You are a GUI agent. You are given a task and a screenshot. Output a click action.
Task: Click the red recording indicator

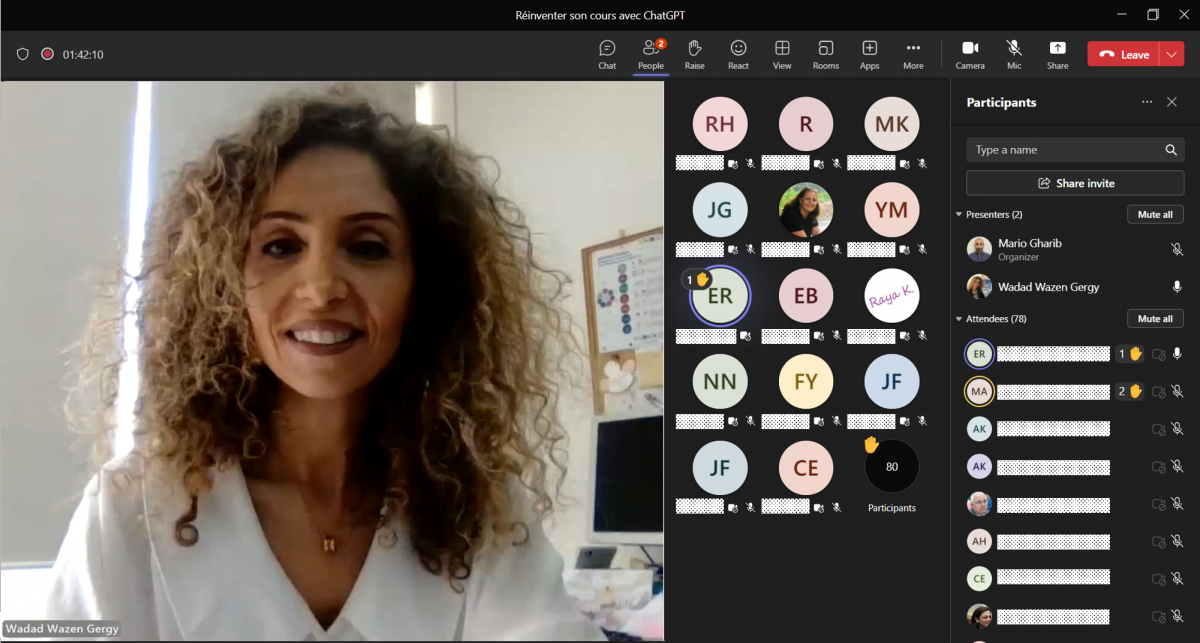click(x=47, y=54)
